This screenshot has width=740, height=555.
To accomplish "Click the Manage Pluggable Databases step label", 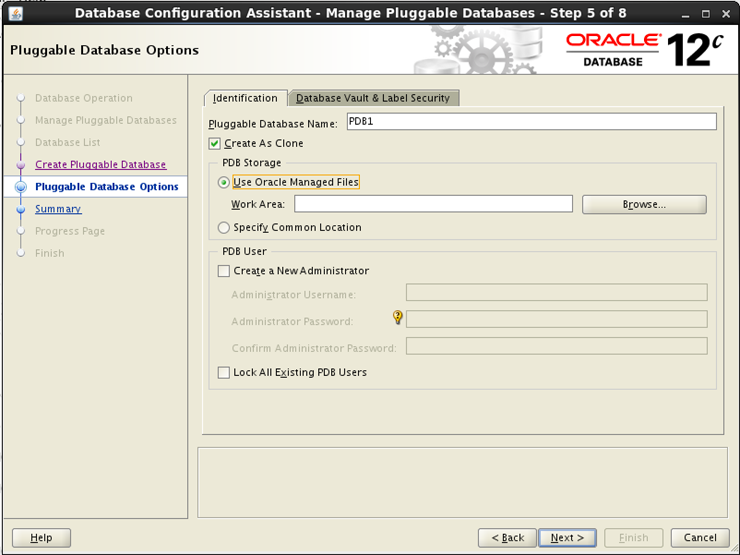I will click(106, 120).
